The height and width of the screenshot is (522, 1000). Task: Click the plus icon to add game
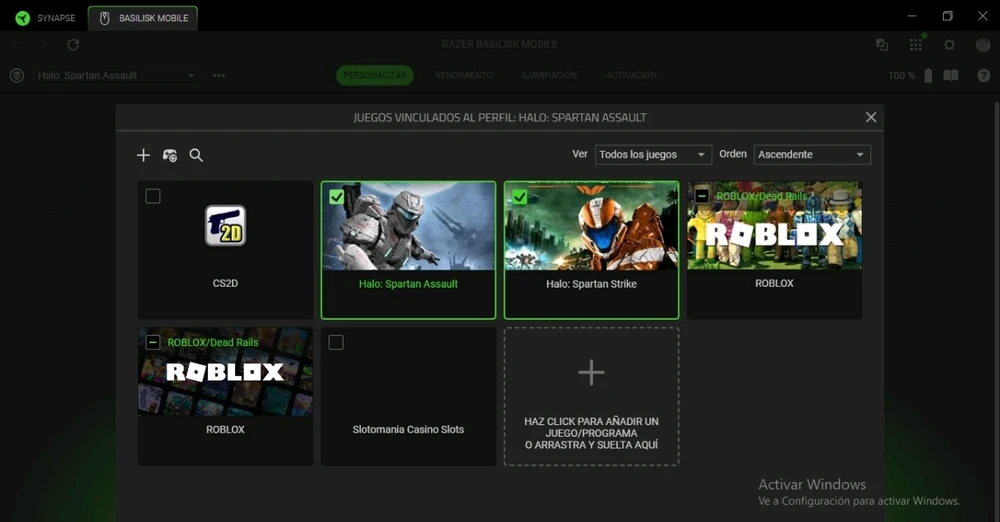(143, 155)
